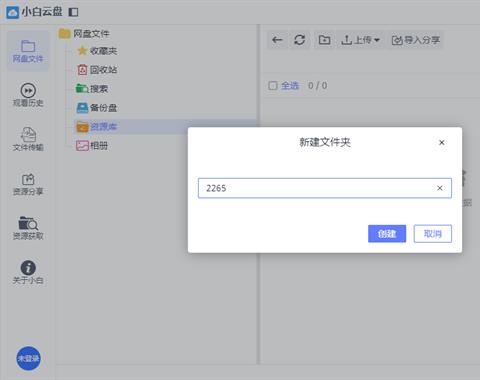Clear the folder name input
Viewport: 480px width, 380px height.
(440, 188)
